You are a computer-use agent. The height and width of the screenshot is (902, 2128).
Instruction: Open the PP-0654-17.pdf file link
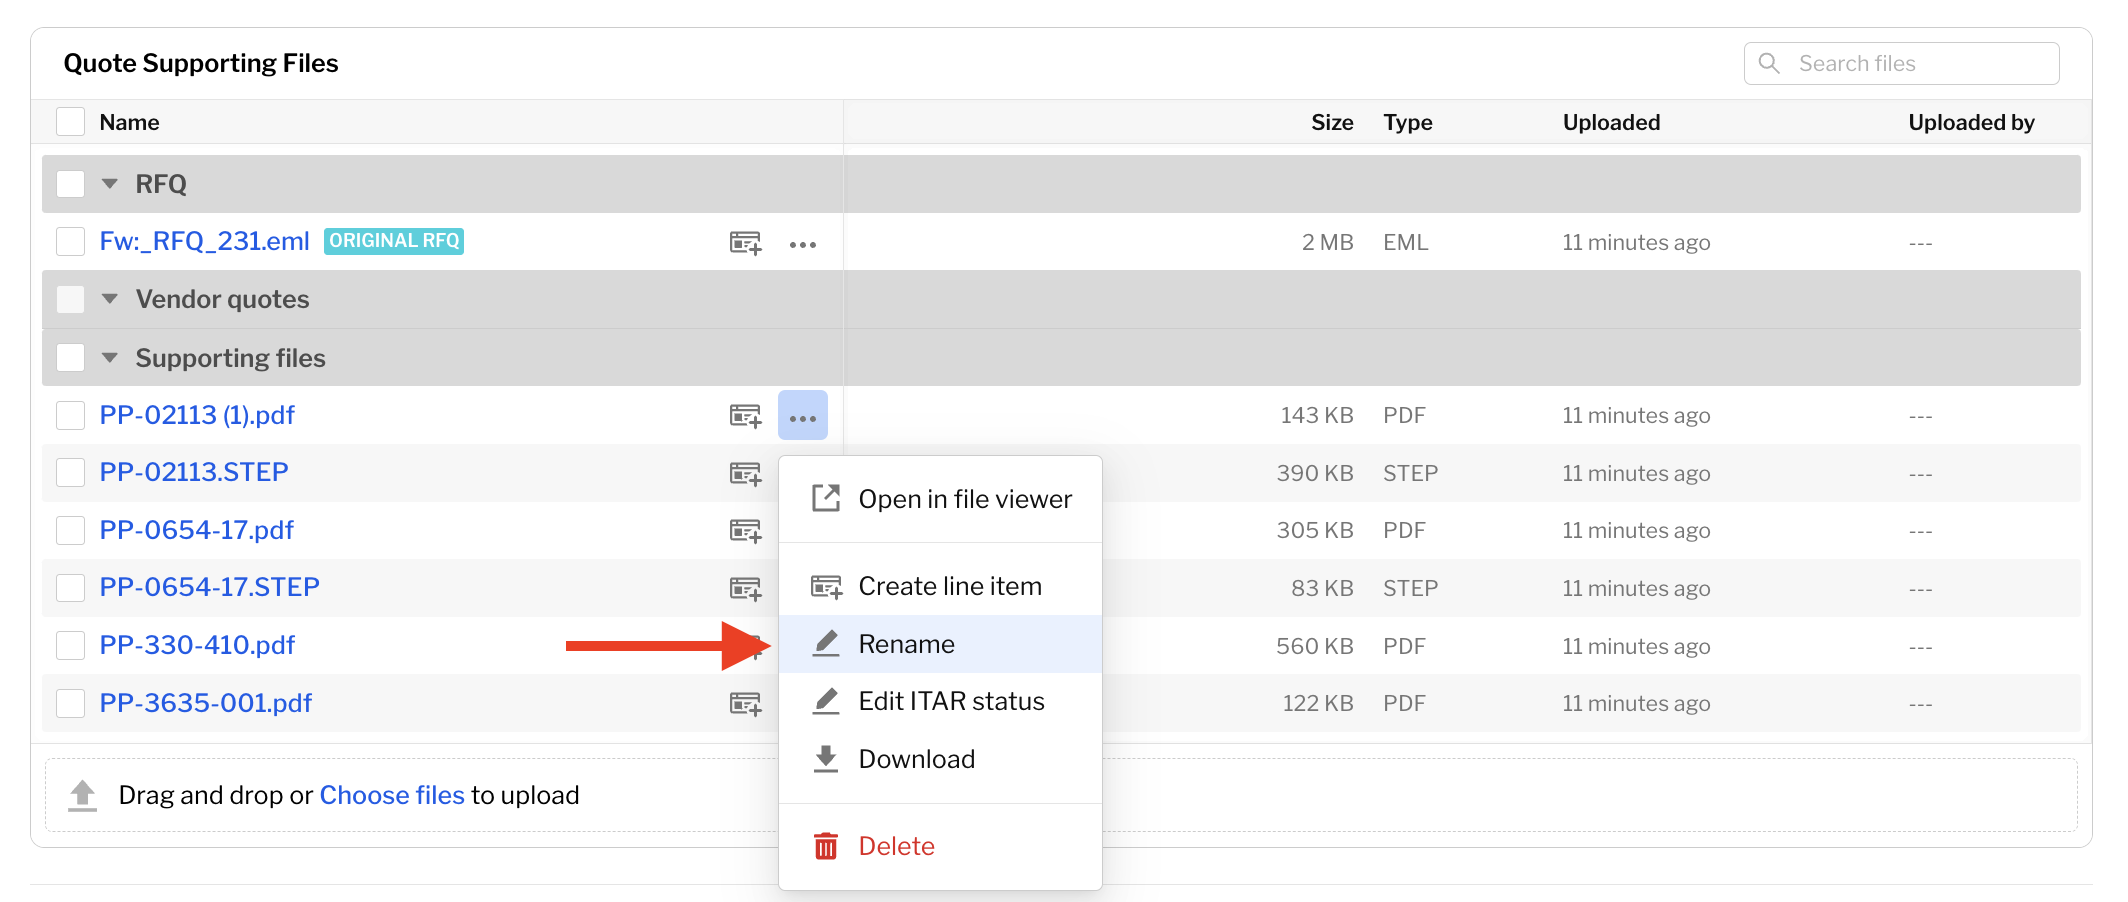pos(196,530)
